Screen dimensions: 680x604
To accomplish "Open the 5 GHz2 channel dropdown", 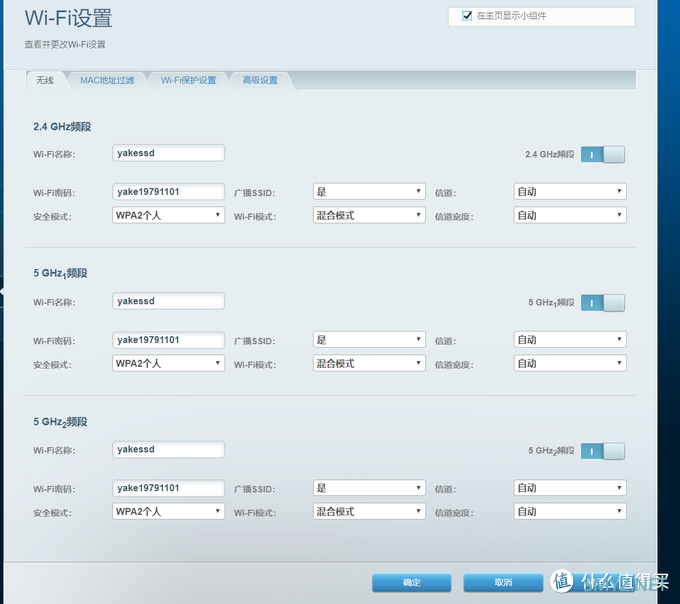I will (x=570, y=488).
